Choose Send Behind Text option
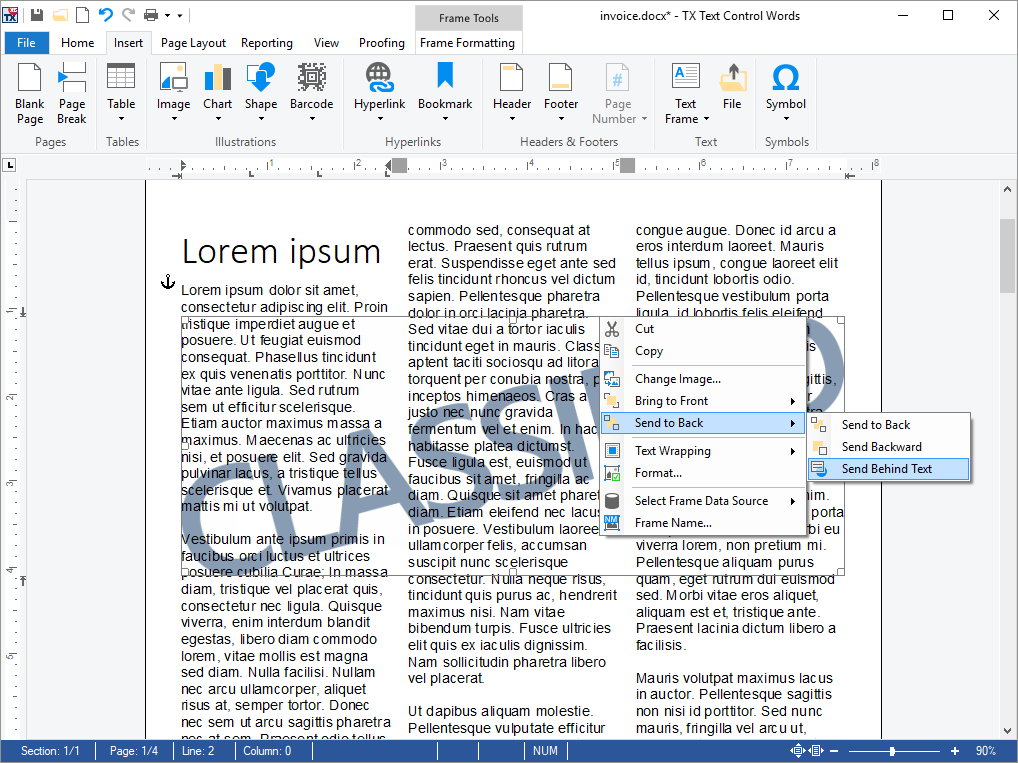The image size is (1018, 763). click(x=886, y=469)
